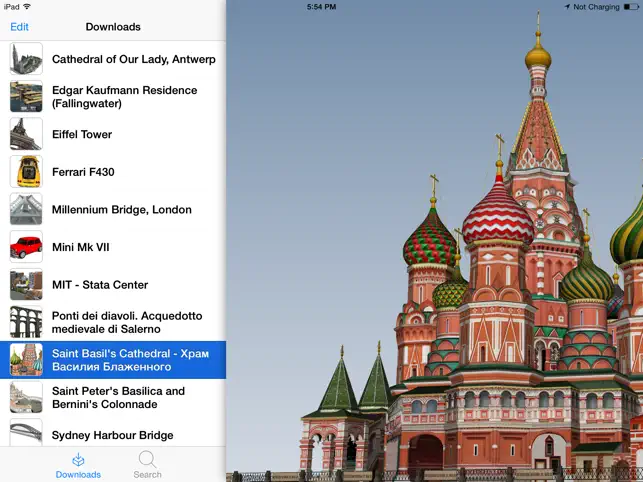Select the Sydney Harbour Bridge thumbnail
The width and height of the screenshot is (643, 482).
pyautogui.click(x=26, y=432)
